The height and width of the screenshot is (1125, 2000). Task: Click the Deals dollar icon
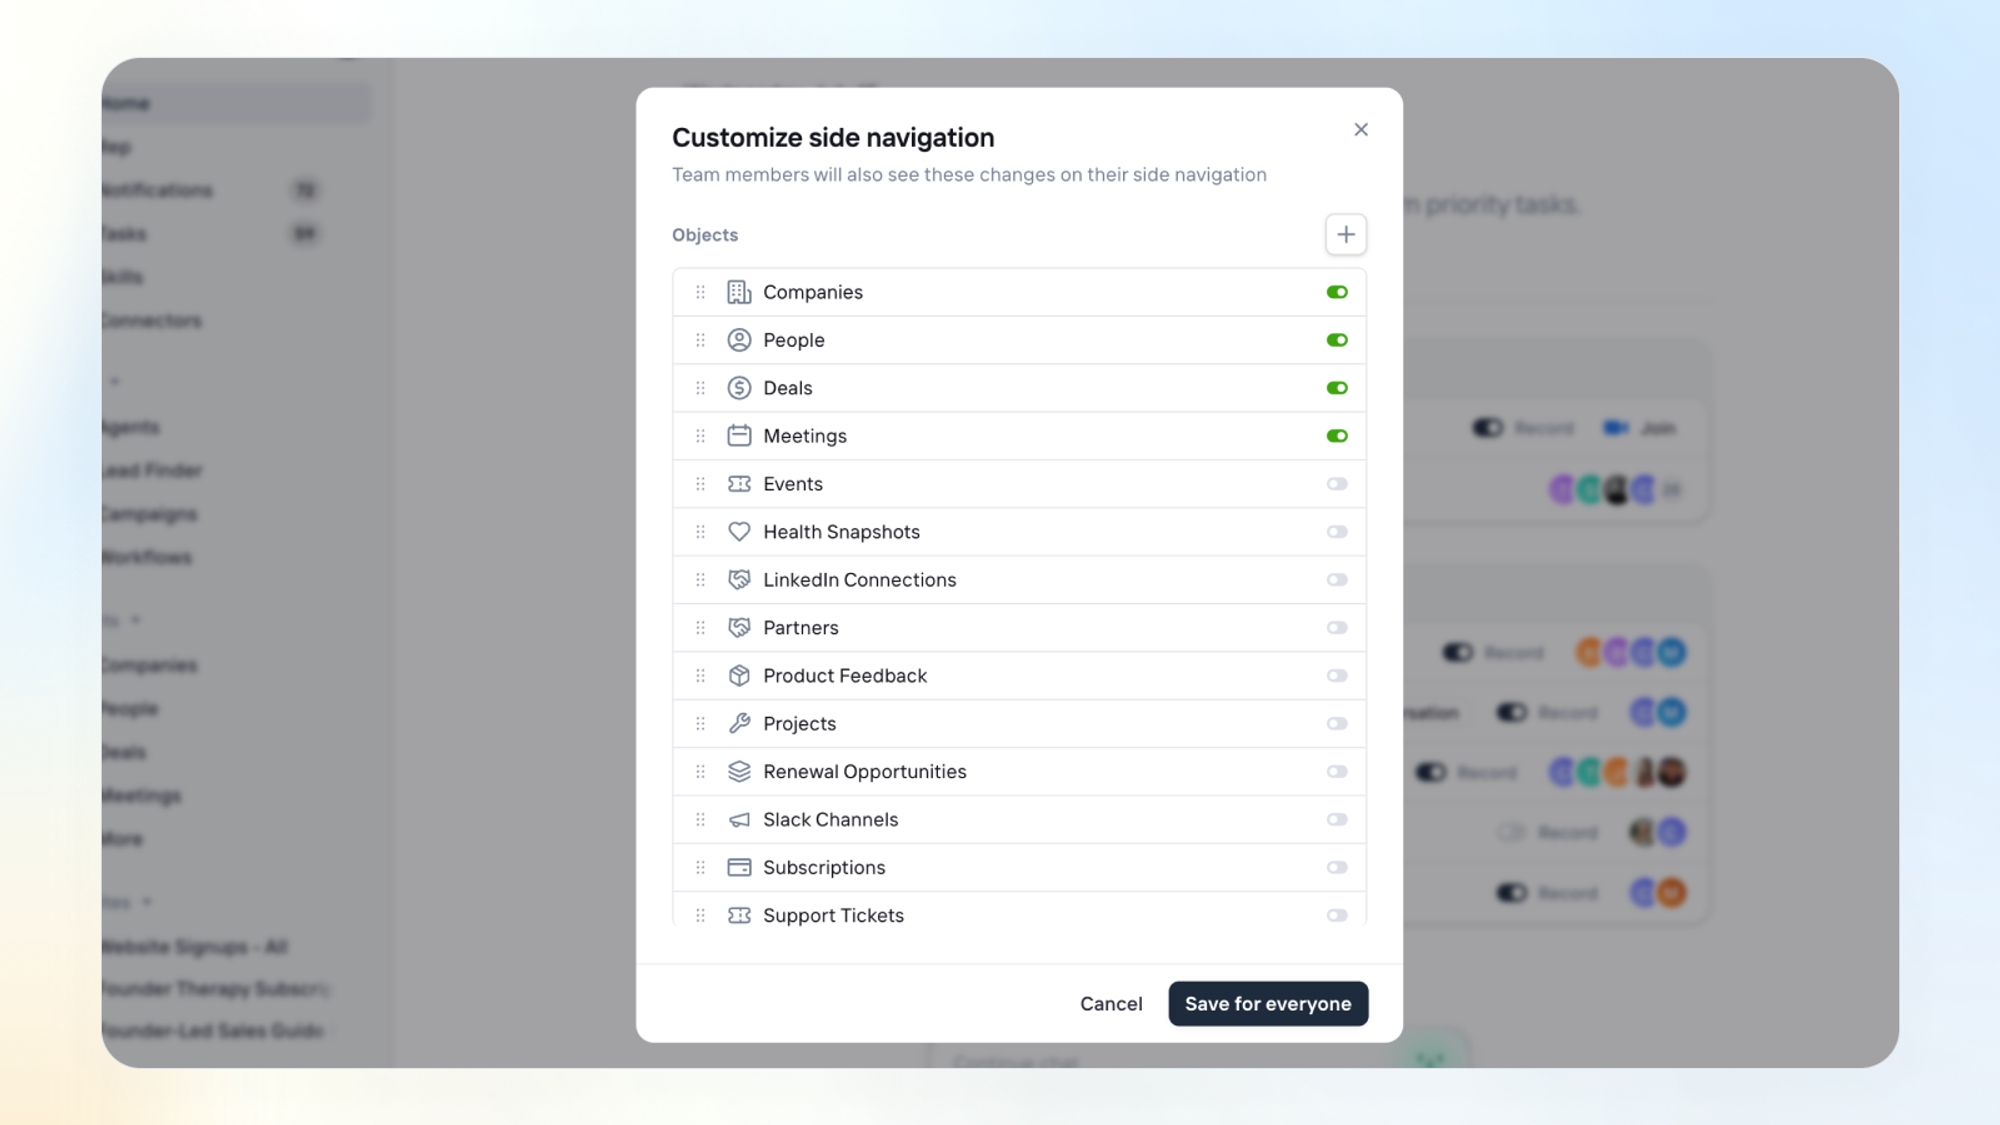739,388
